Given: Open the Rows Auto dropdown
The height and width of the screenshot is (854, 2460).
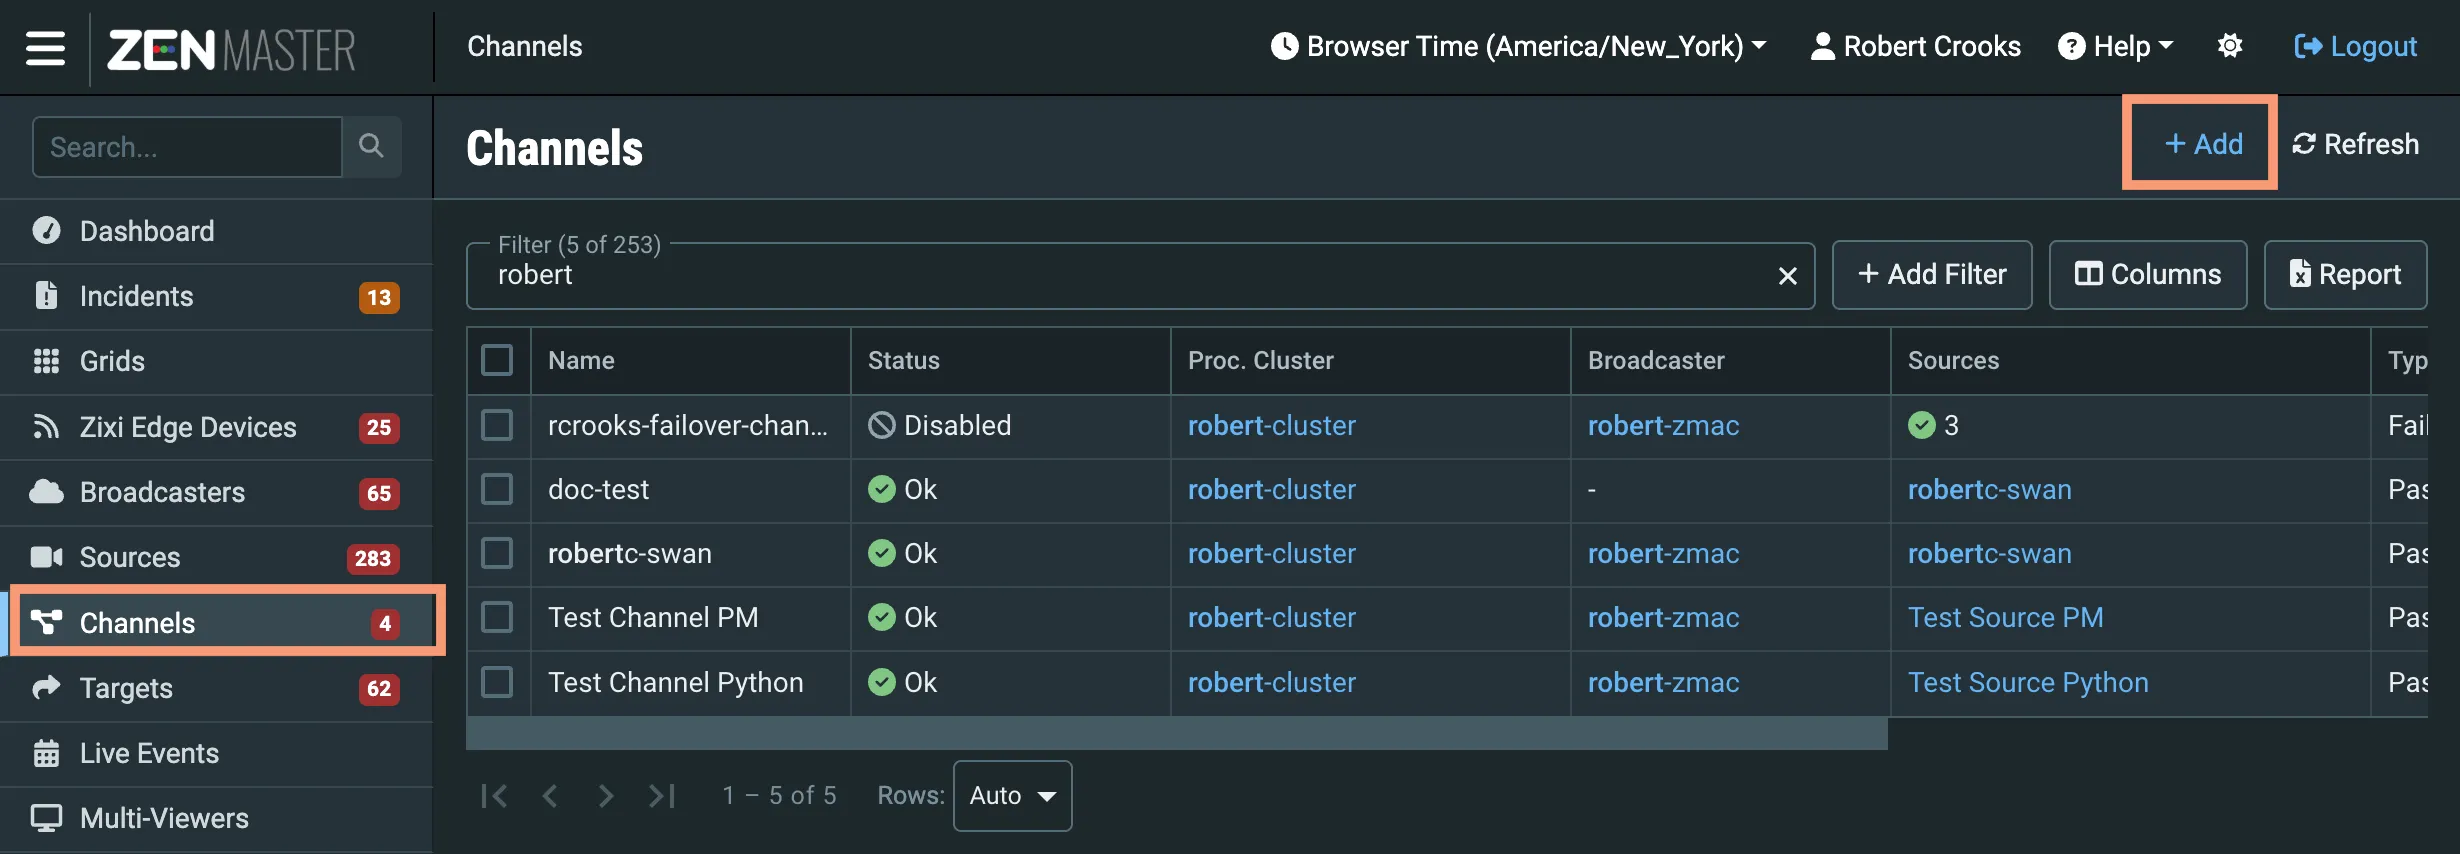Looking at the screenshot, I should [x=1013, y=796].
